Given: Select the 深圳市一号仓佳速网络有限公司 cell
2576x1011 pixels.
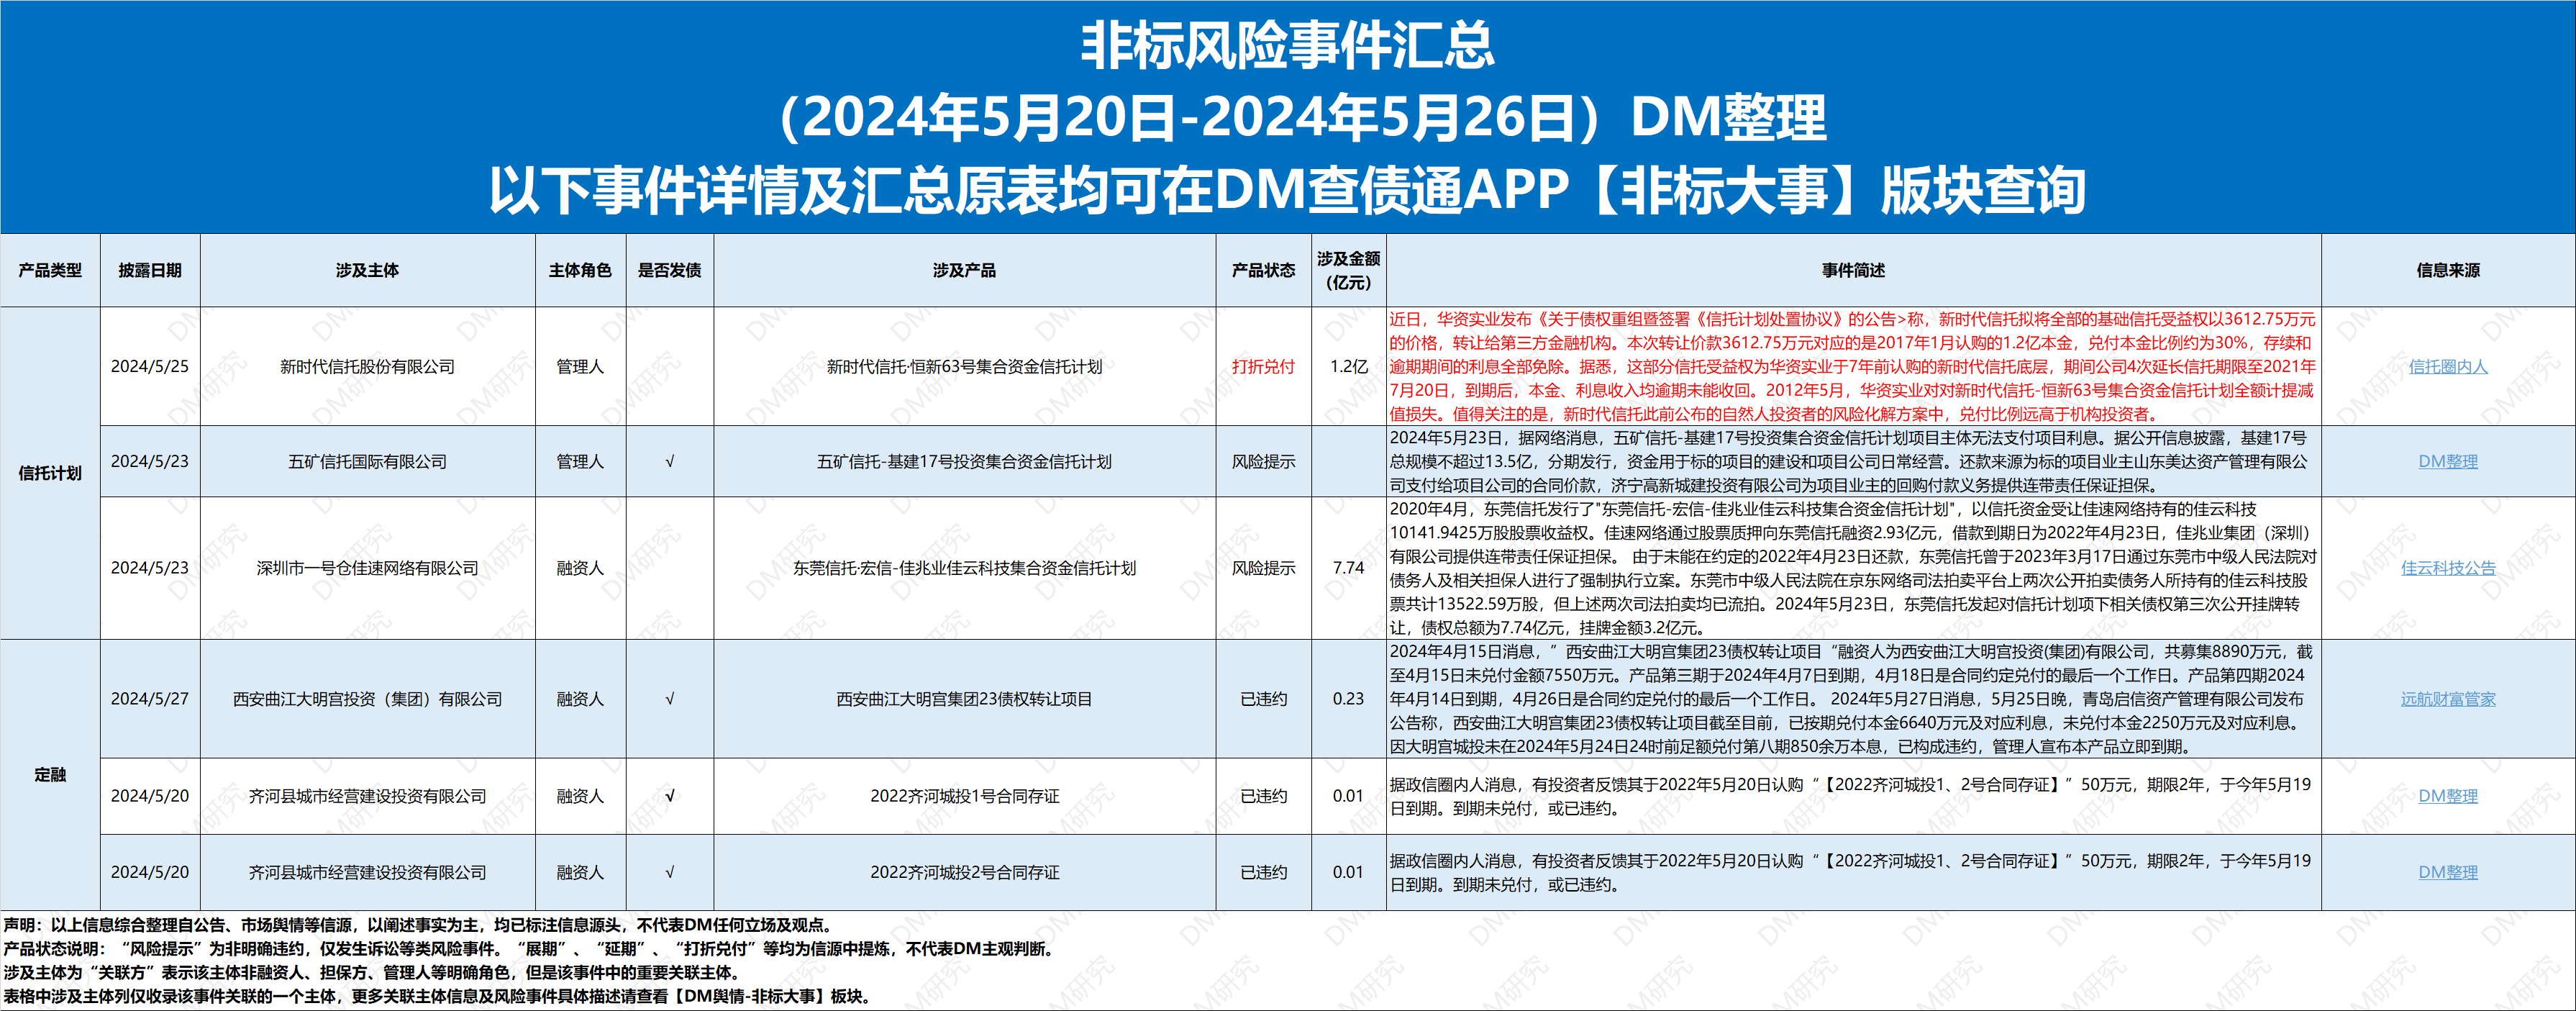Looking at the screenshot, I should 367,568.
